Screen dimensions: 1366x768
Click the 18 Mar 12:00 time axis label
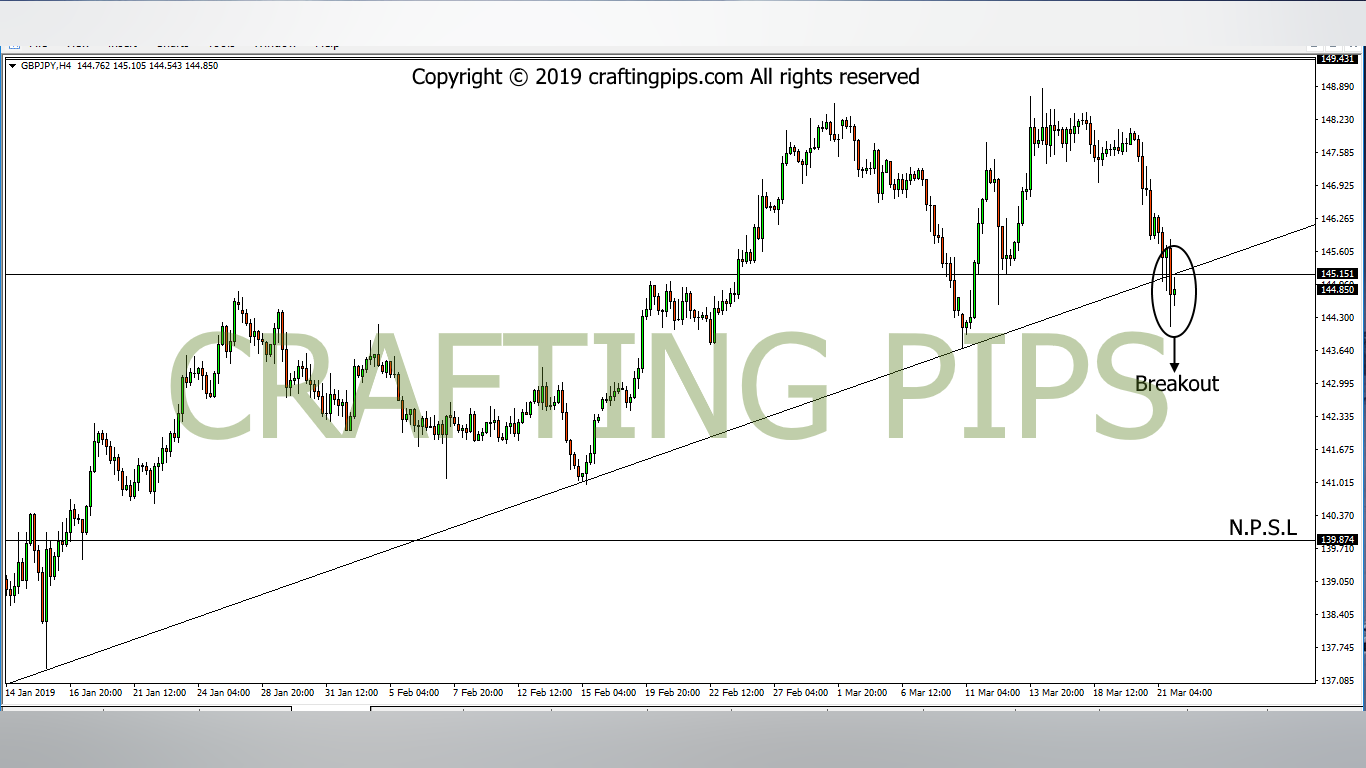[x=1120, y=692]
